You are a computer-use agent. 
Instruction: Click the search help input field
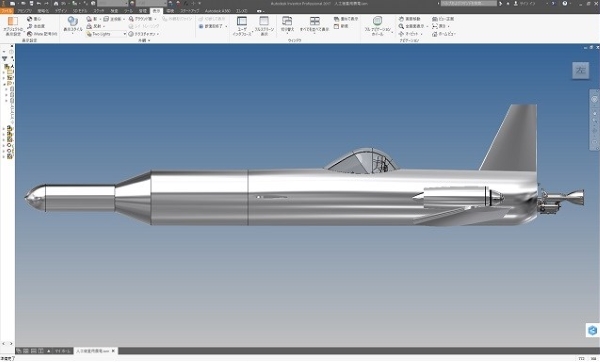click(x=469, y=3)
